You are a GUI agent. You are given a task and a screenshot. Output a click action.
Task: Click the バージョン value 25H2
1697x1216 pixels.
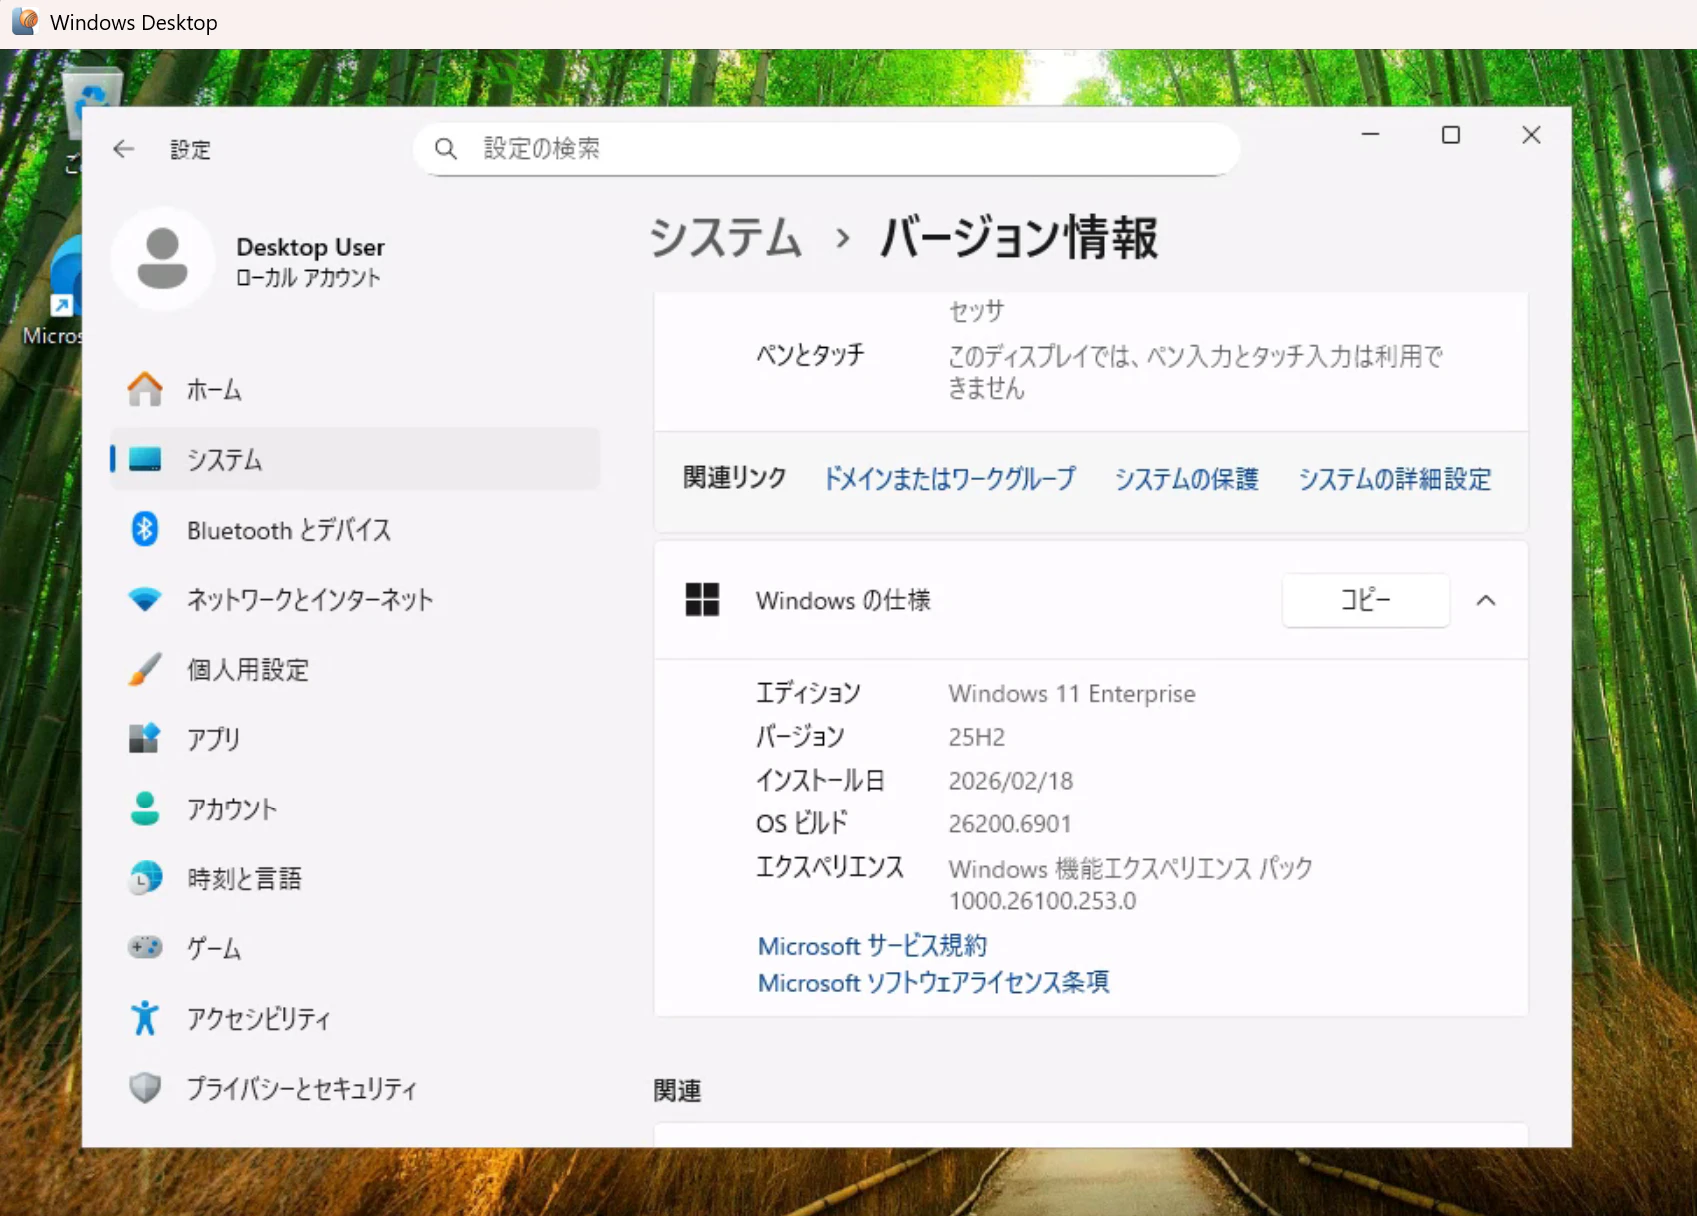pos(977,737)
